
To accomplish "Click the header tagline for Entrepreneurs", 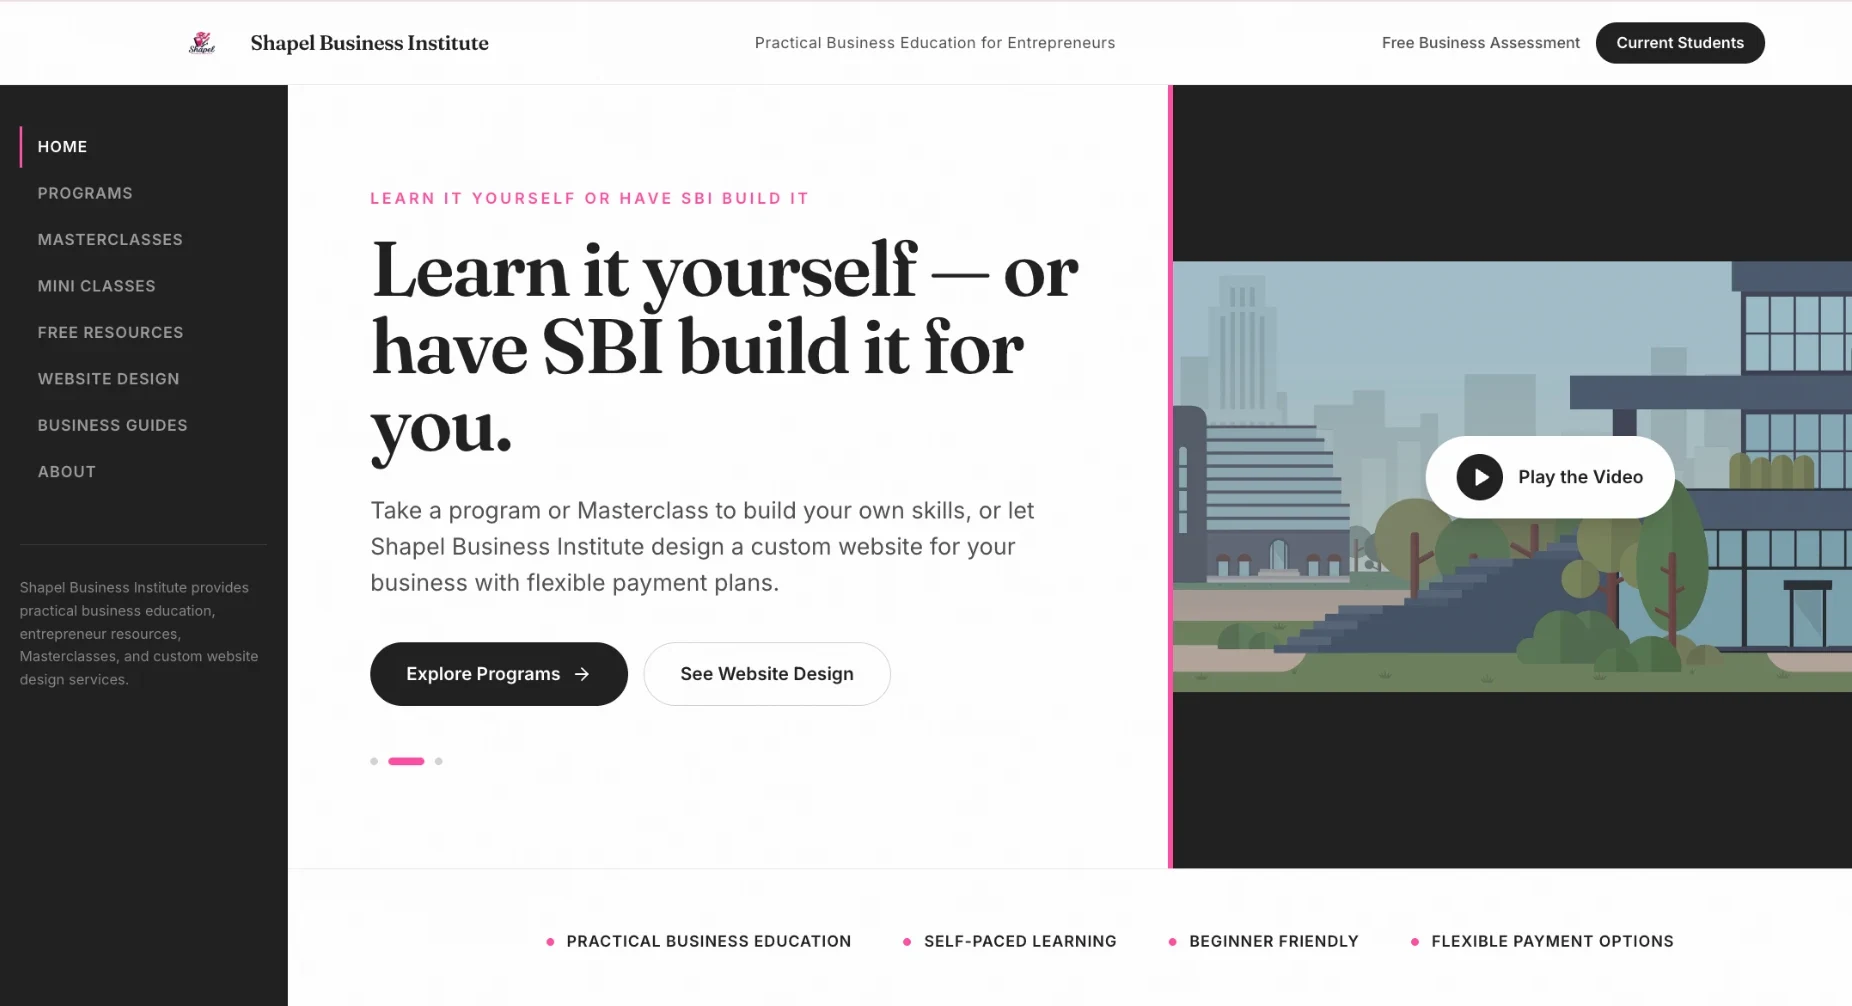I will [x=935, y=43].
